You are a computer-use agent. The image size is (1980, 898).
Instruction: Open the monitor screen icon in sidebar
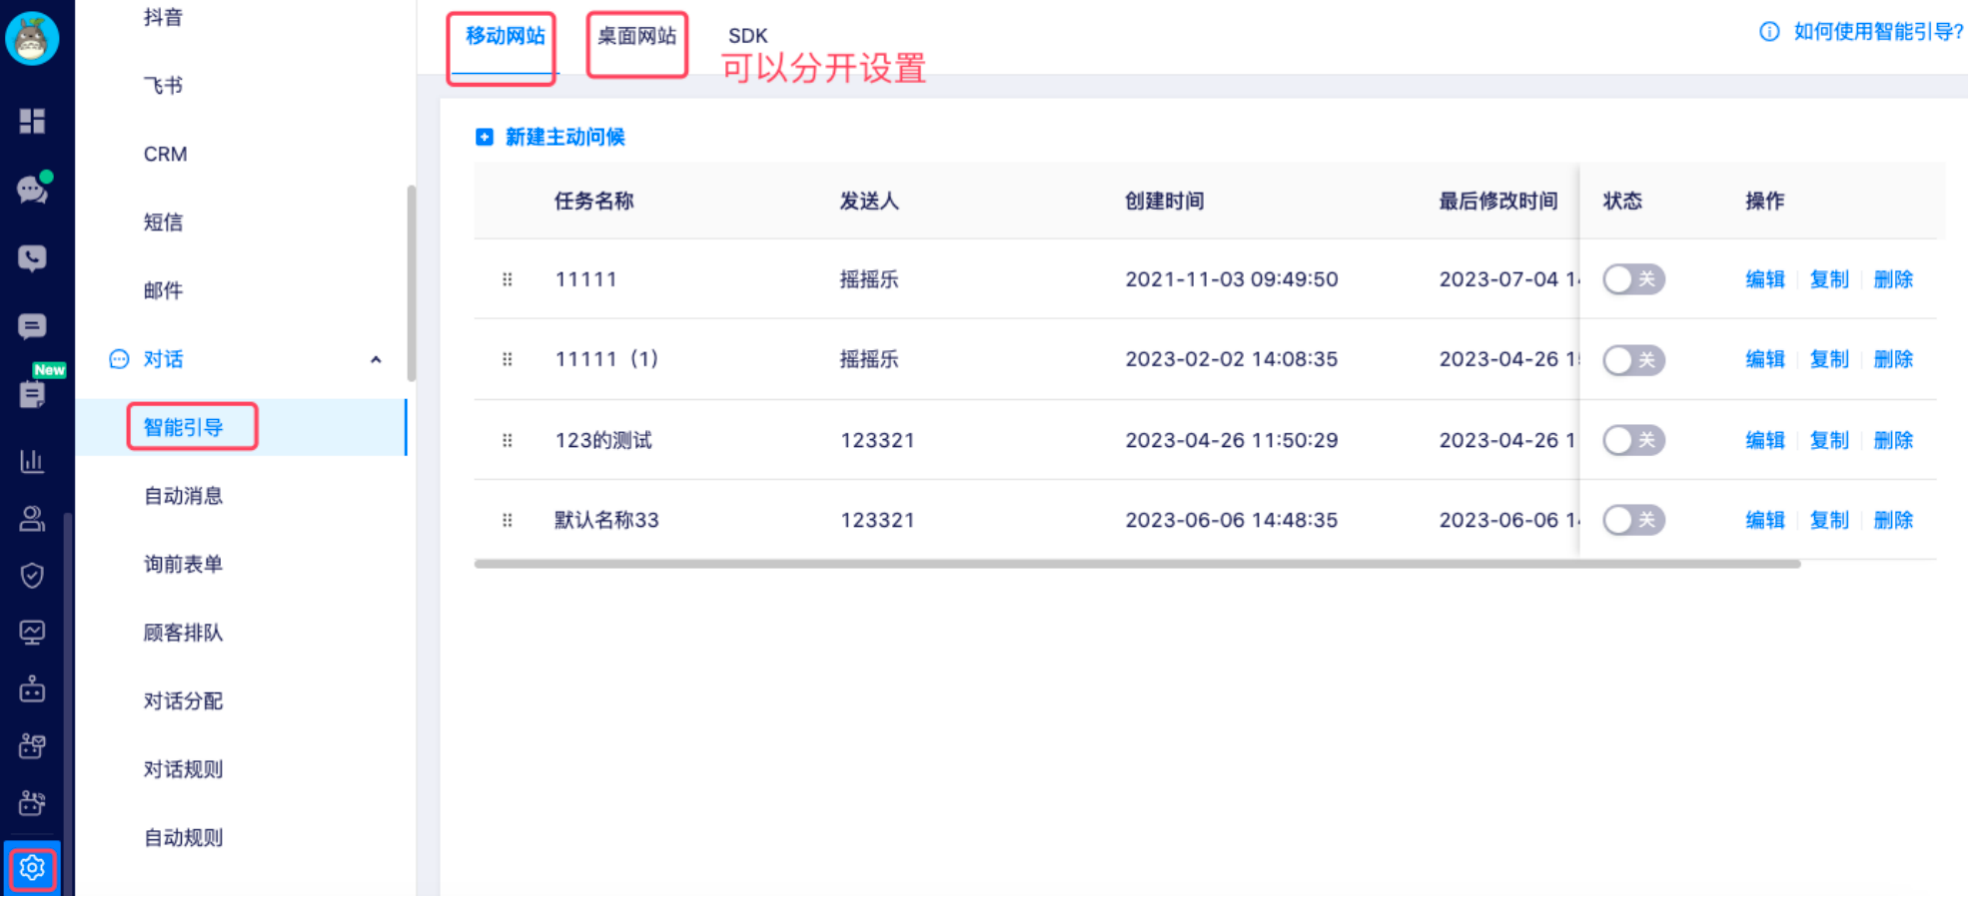[32, 632]
